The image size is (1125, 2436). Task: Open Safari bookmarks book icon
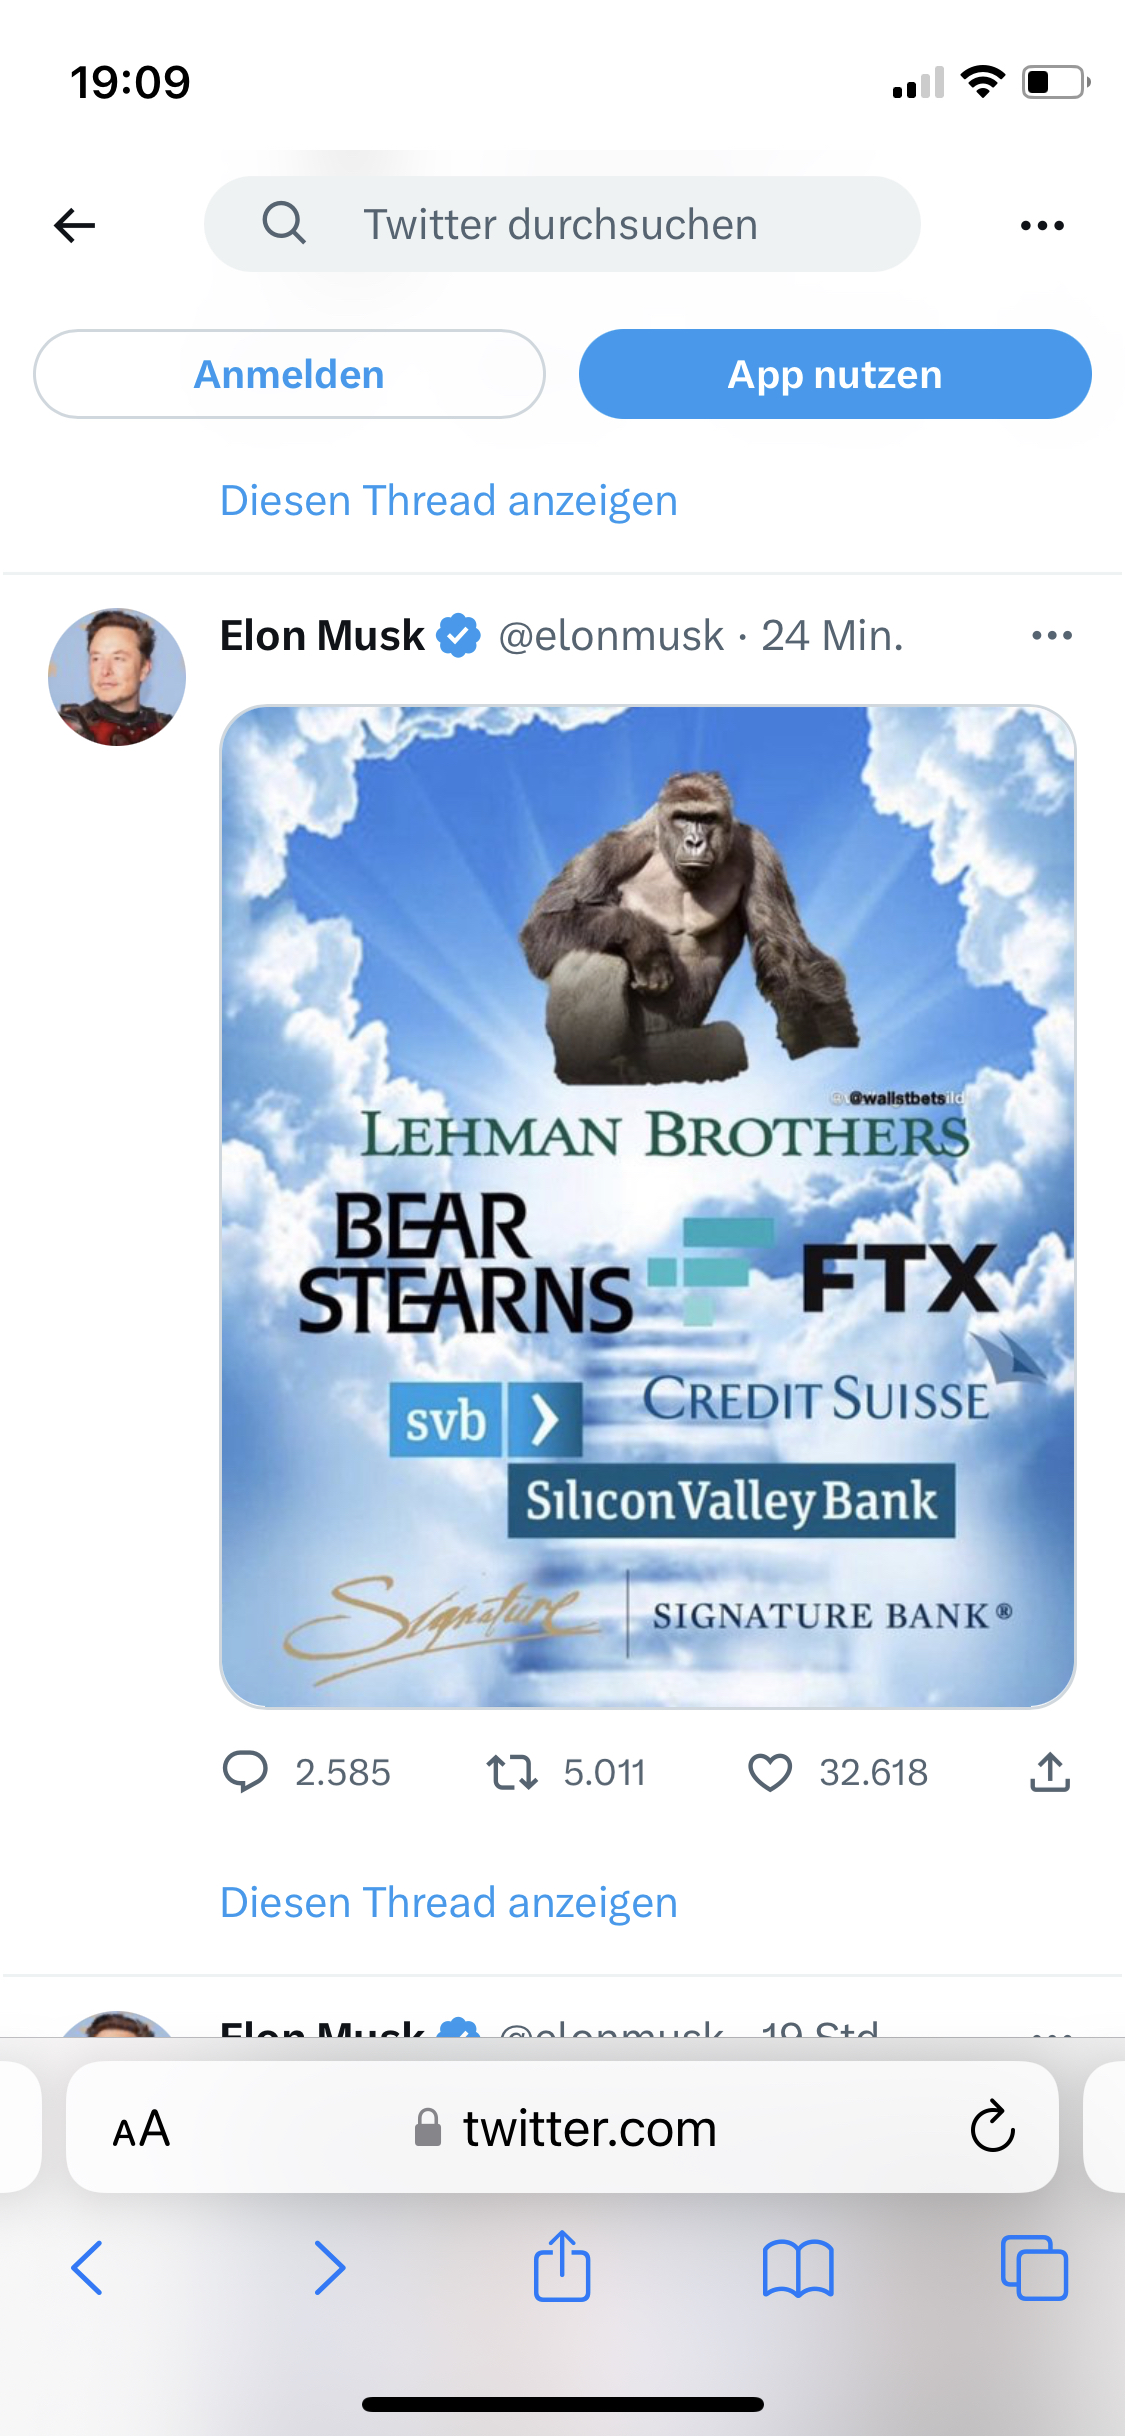(797, 2268)
